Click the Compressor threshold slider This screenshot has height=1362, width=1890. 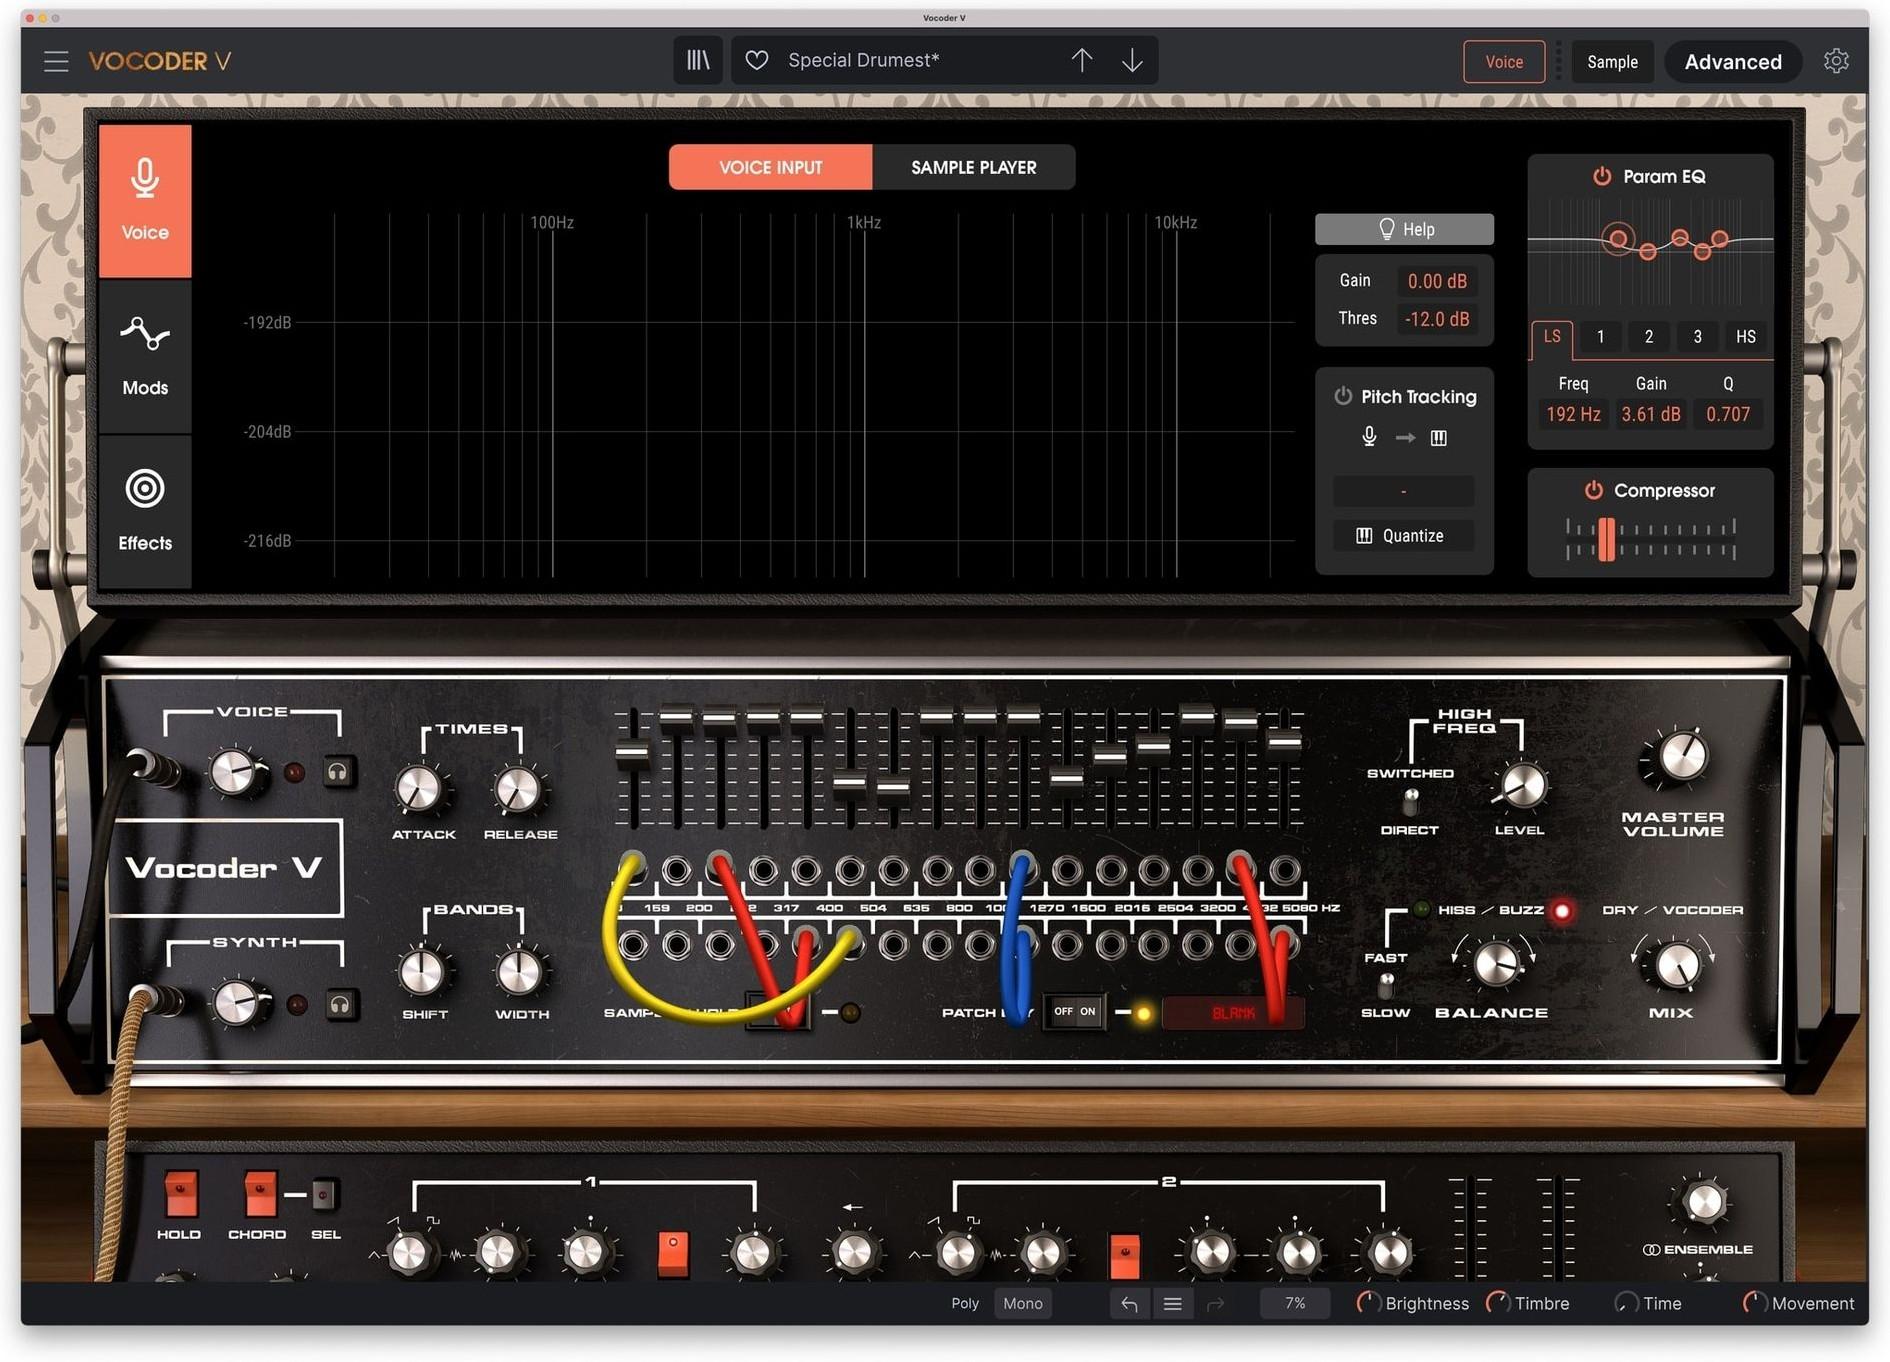[1606, 540]
